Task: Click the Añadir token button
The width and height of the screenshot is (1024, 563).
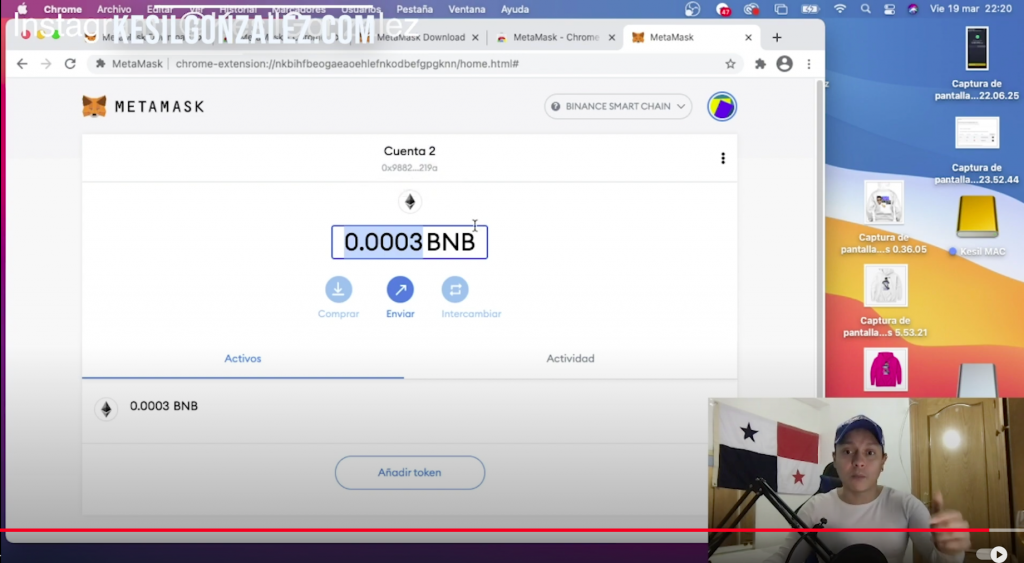Action: [410, 472]
